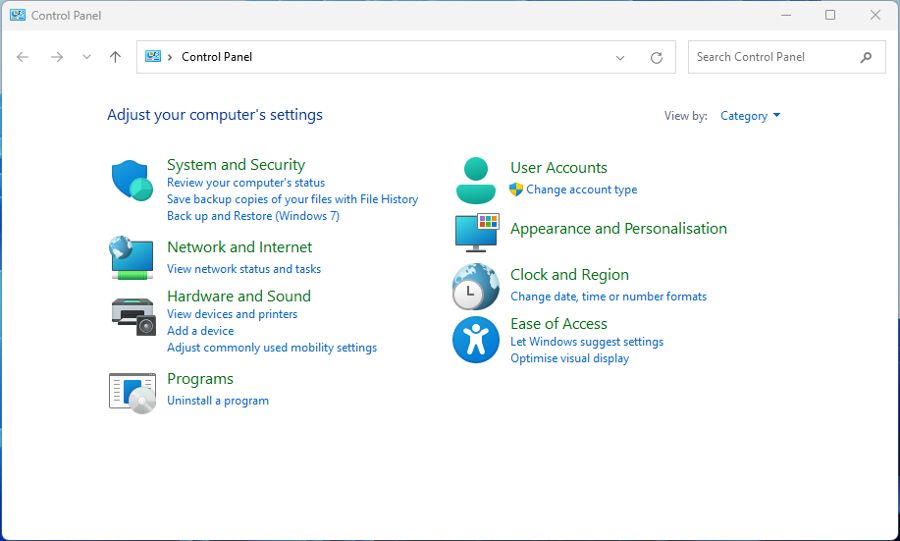
Task: Click the Hardware and Sound printer icon
Action: click(x=132, y=315)
